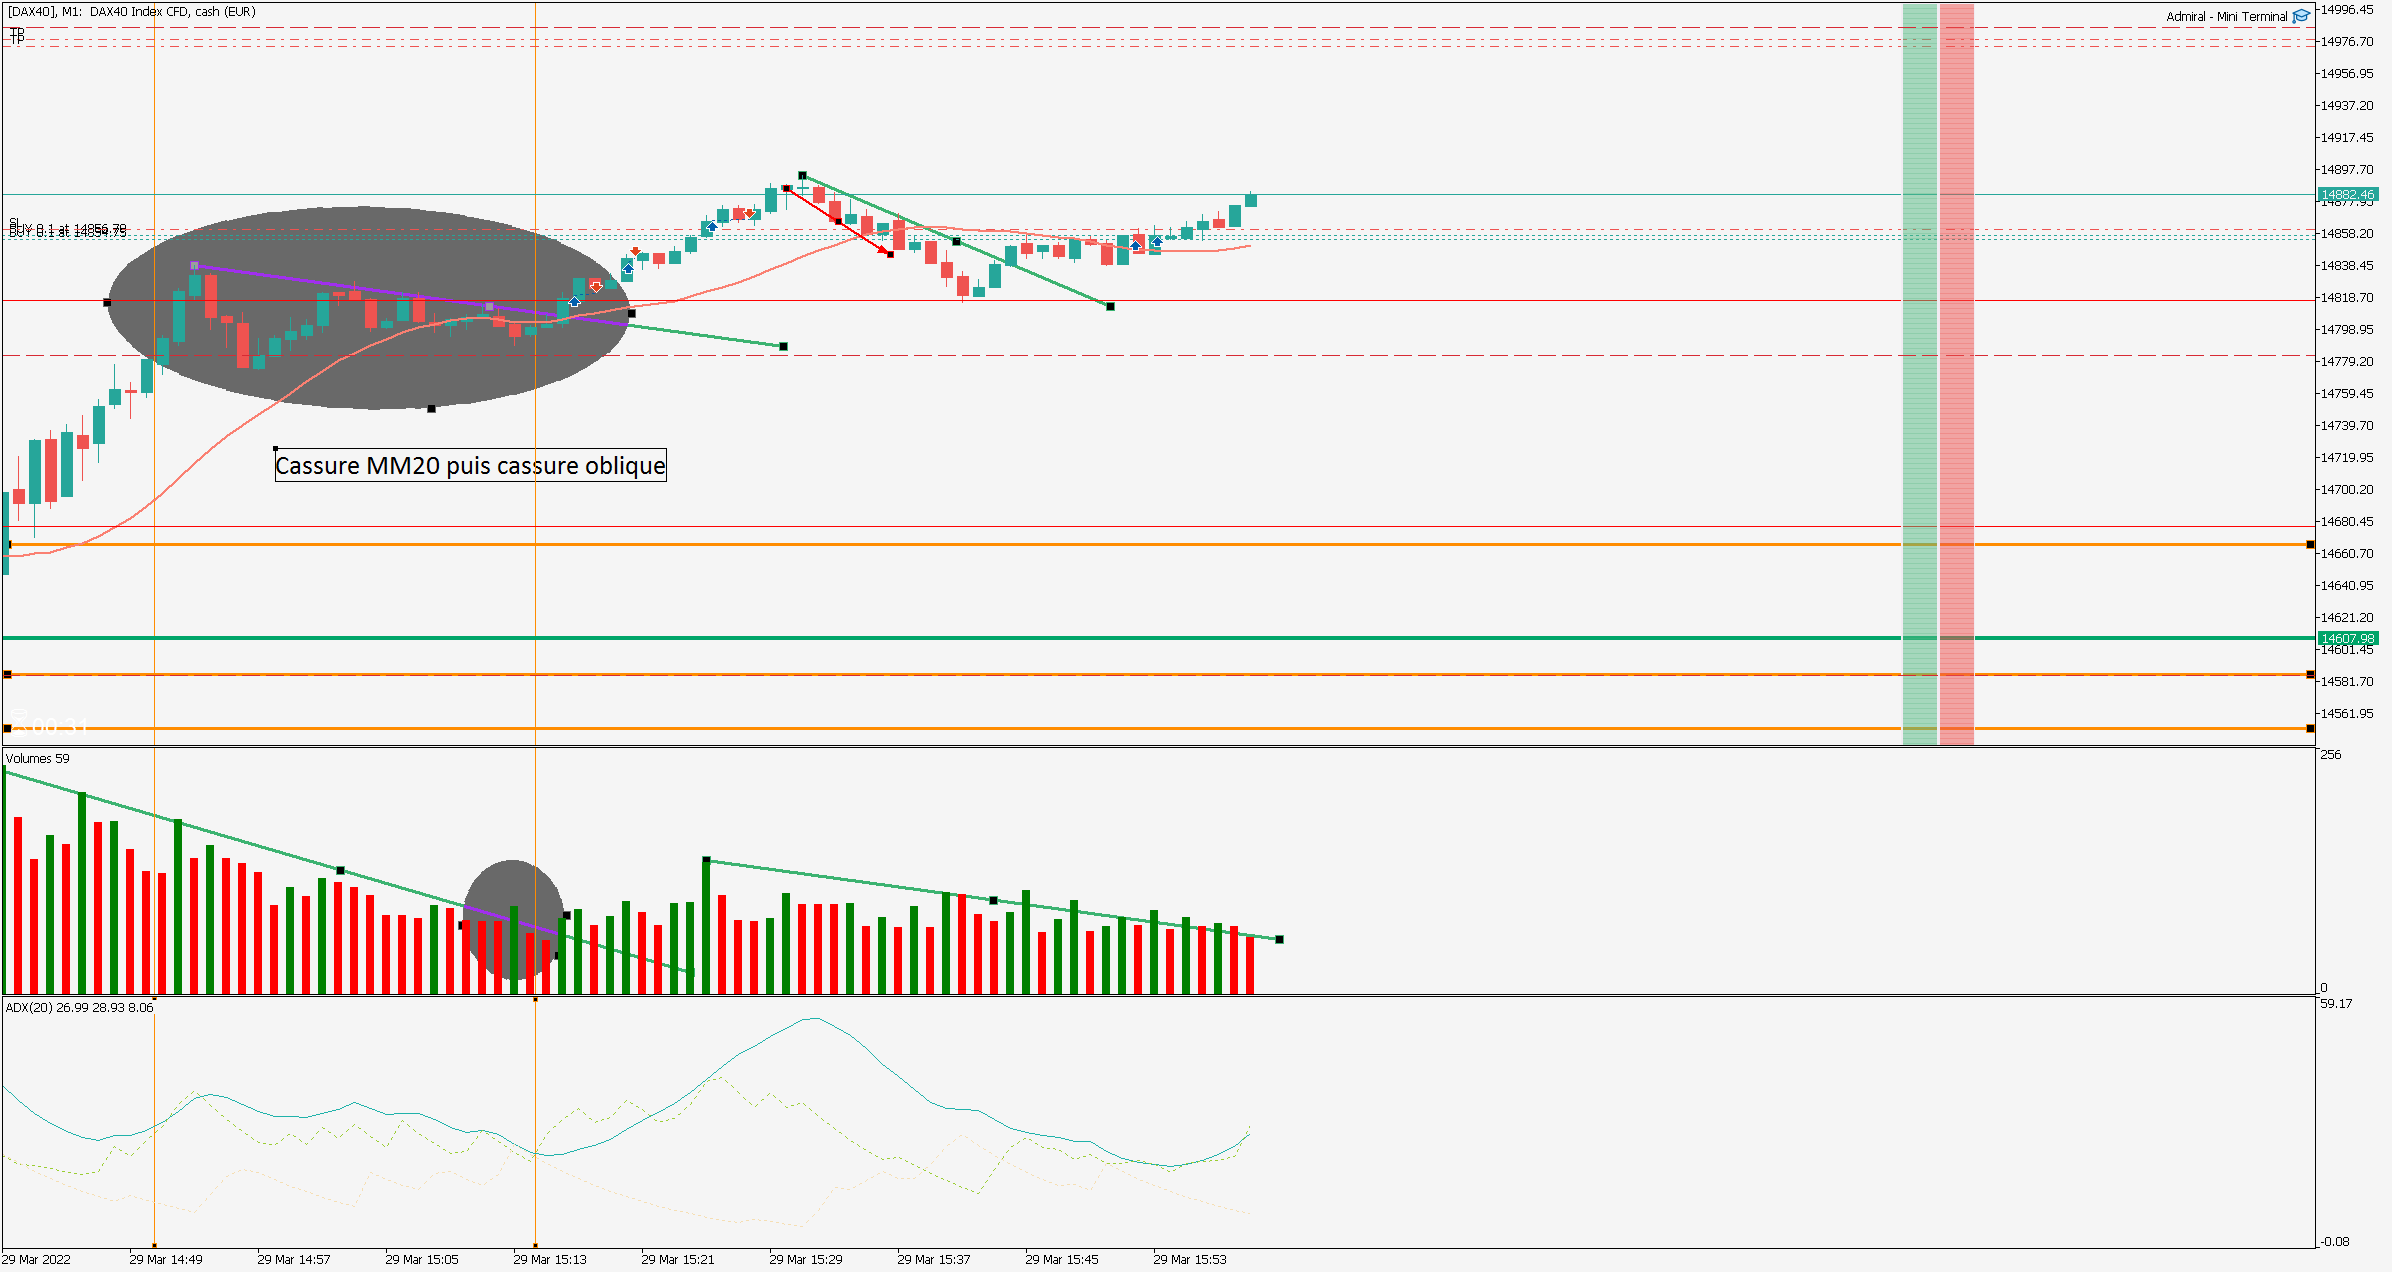
Task: Click the blue up-arrow marker inside the large grey ellipse
Action: pos(574,302)
